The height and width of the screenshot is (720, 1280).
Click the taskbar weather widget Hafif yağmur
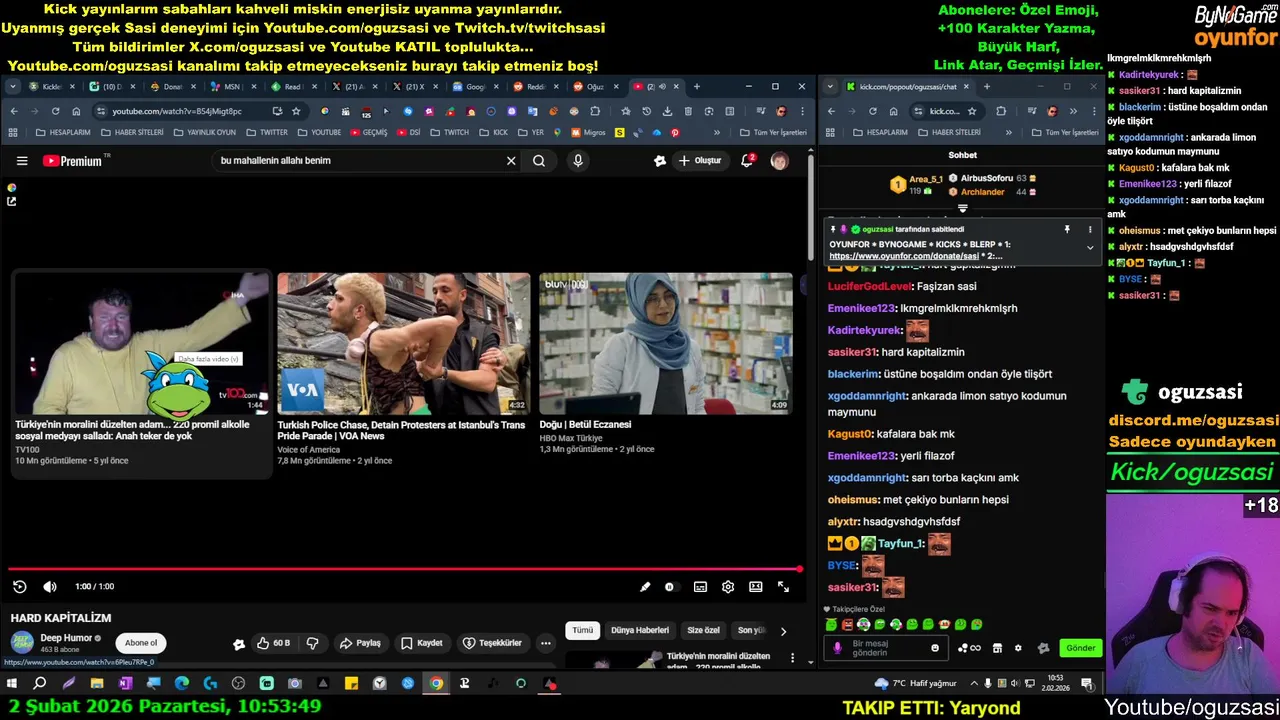point(915,684)
